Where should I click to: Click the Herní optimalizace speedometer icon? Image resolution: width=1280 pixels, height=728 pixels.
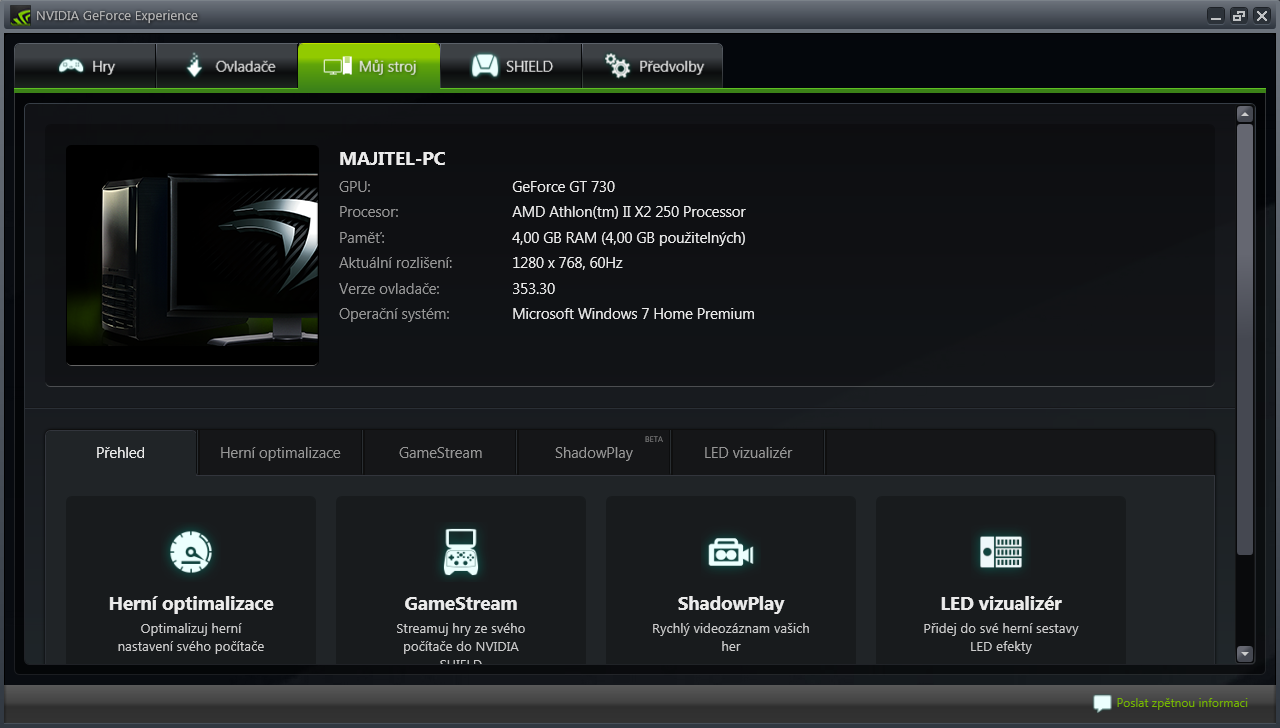tap(191, 552)
